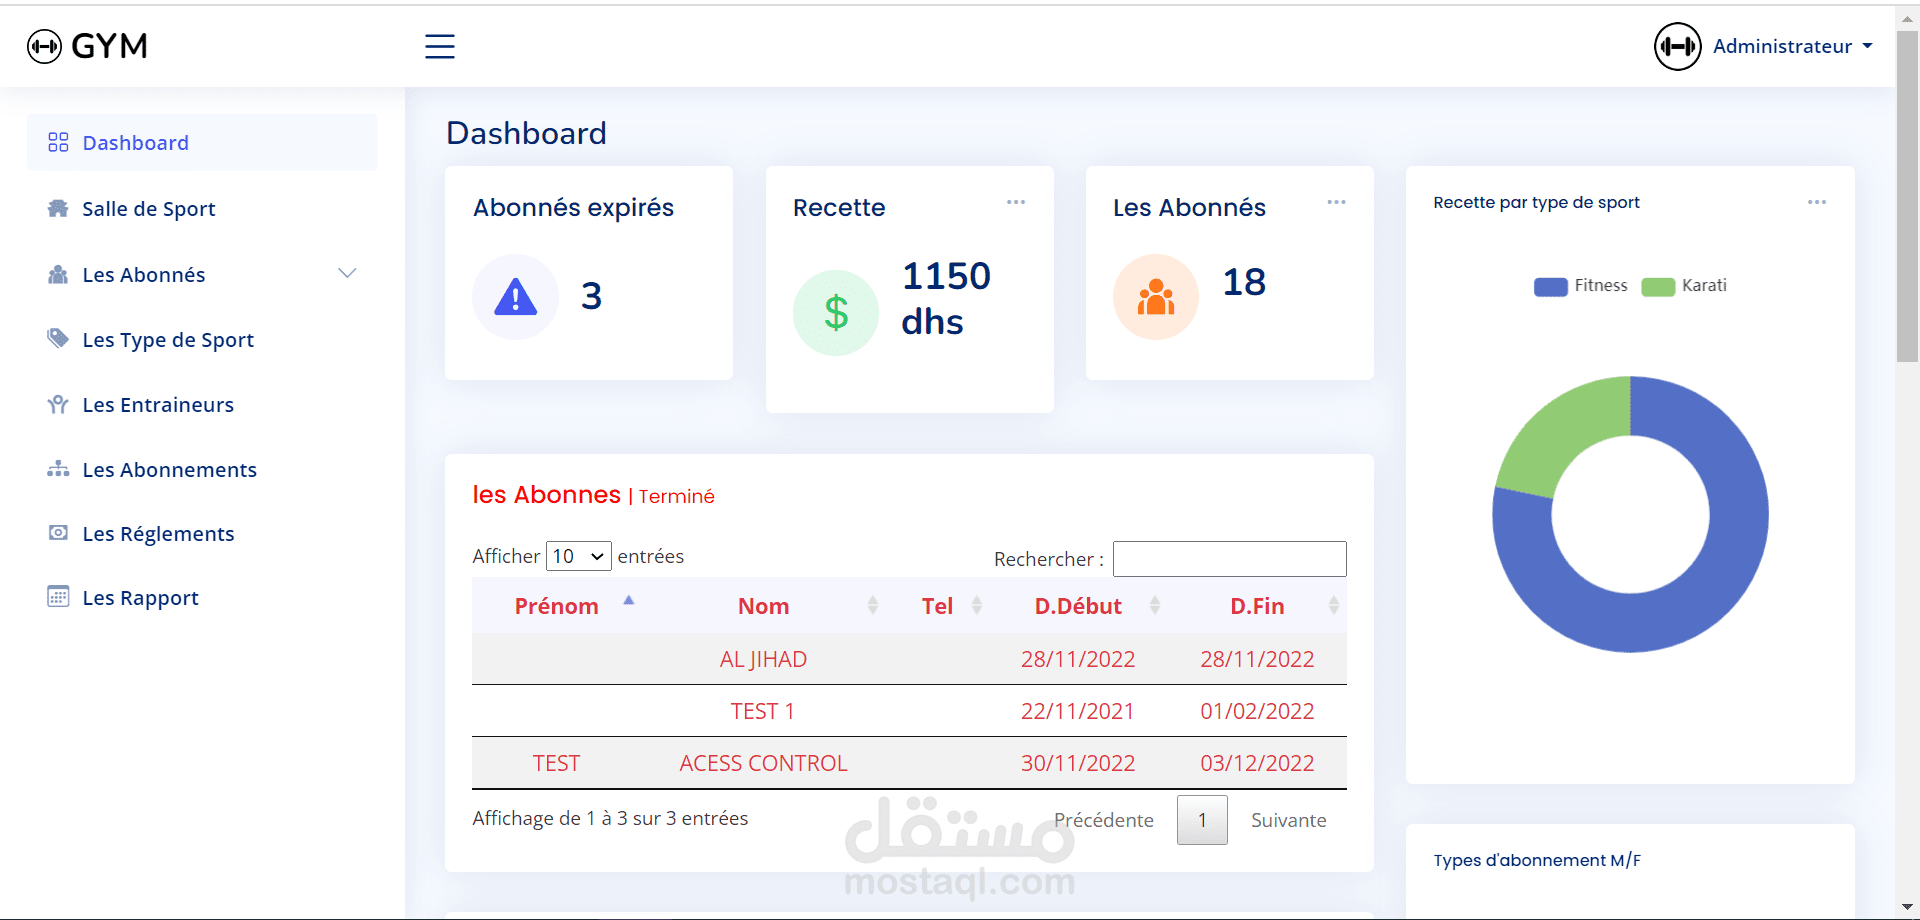
Task: Open Les Réglements menu link
Action: (202, 533)
